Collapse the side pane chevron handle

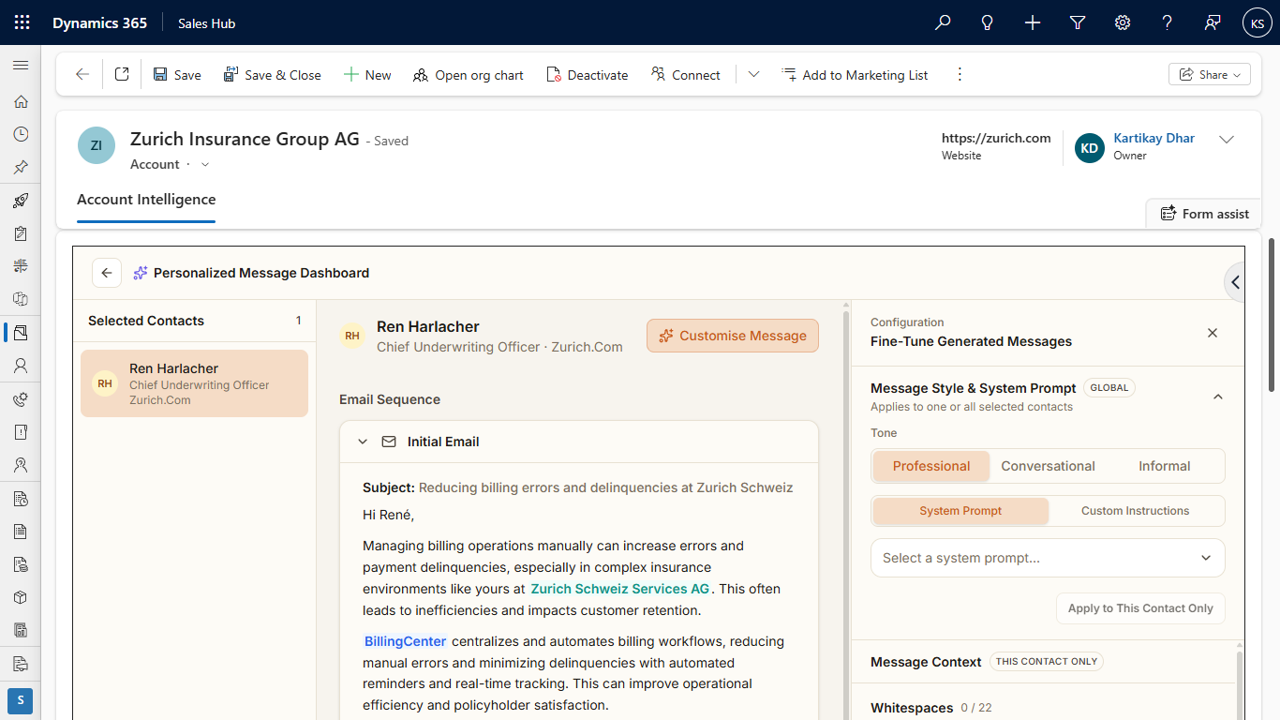pos(1235,283)
